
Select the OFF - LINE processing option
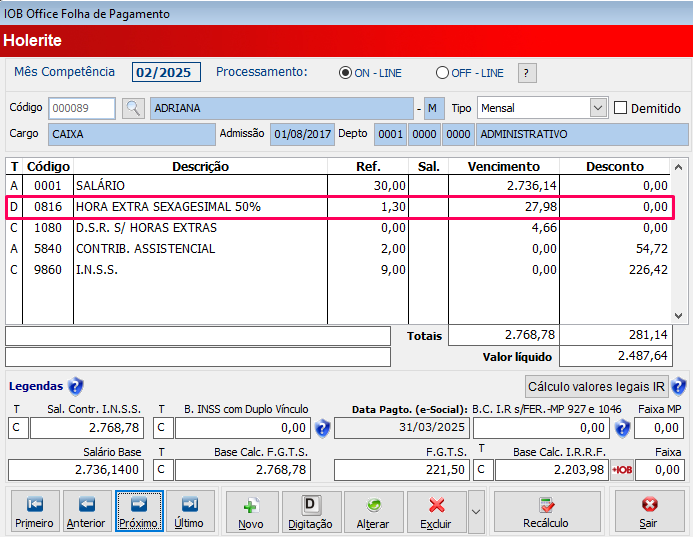(x=442, y=73)
